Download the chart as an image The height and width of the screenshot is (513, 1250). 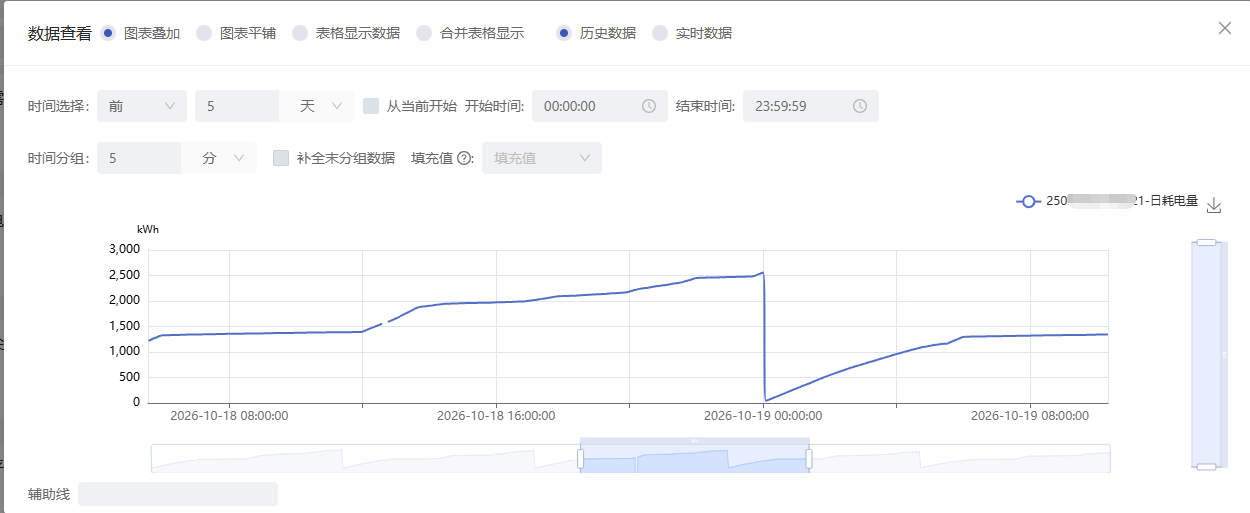click(1214, 205)
